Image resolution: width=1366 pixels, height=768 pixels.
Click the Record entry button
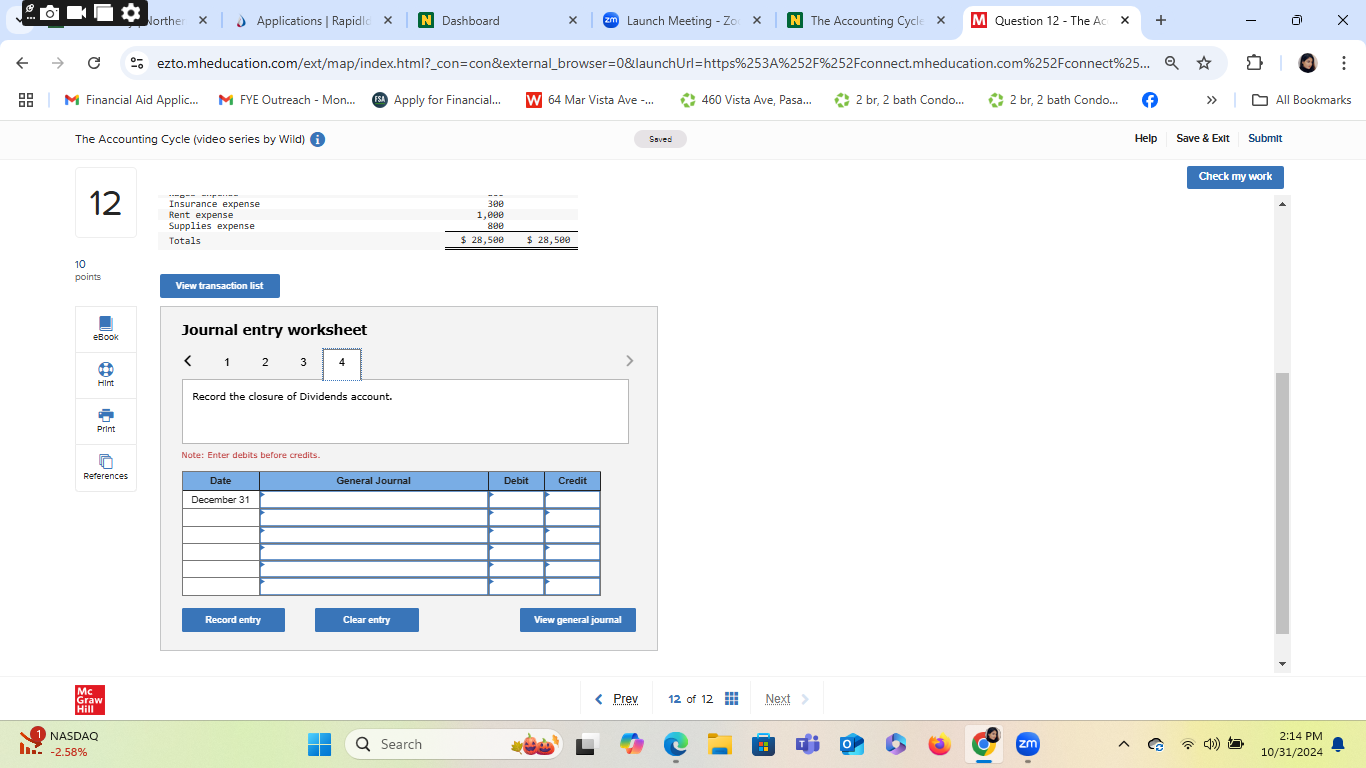pos(233,619)
